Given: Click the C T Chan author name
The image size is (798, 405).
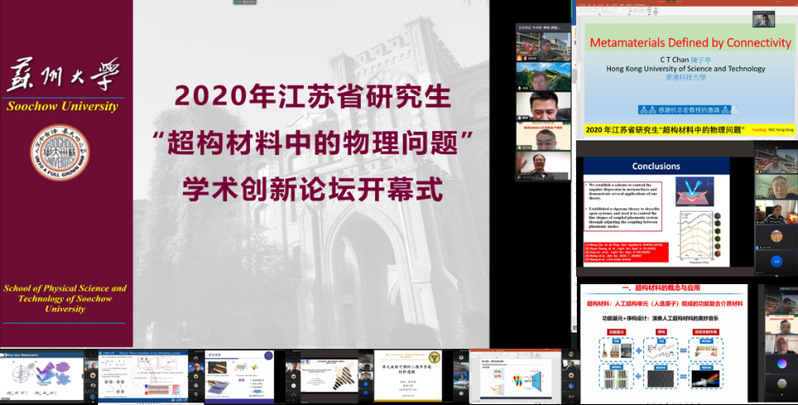Looking at the screenshot, I should point(676,59).
